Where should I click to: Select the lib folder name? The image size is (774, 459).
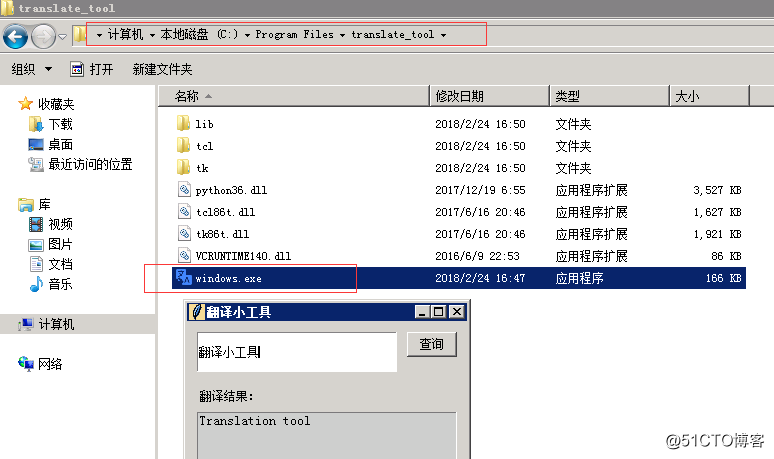[x=204, y=124]
